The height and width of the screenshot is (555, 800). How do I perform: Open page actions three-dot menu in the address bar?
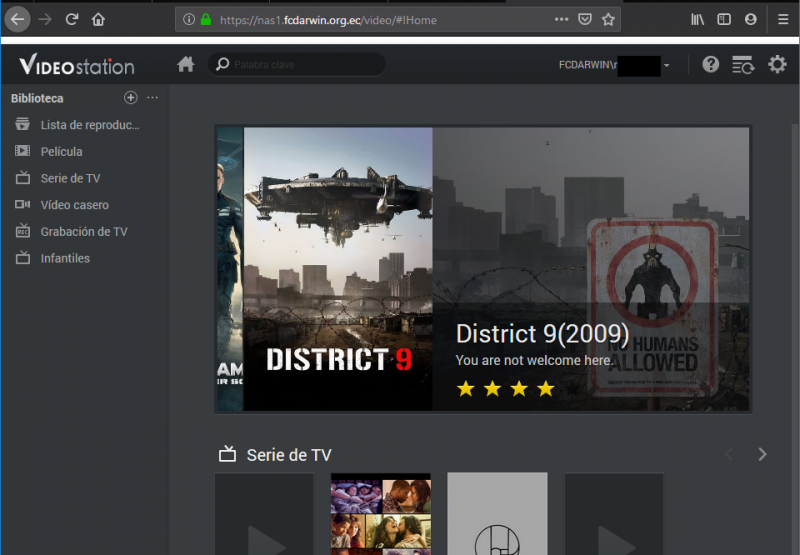(x=561, y=19)
